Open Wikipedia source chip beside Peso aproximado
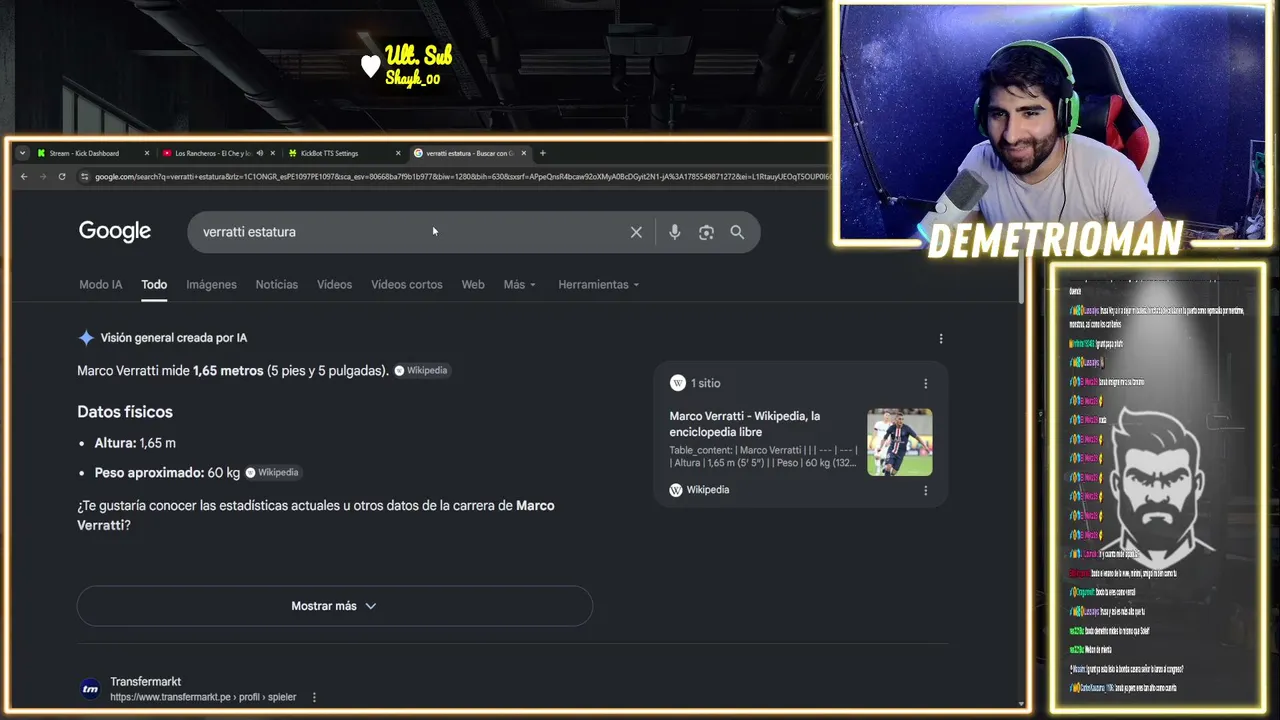The image size is (1280, 720). [273, 472]
